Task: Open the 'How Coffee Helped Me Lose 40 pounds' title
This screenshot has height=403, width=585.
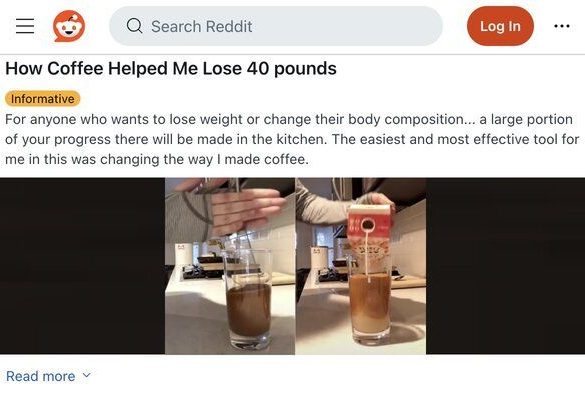Action: pos(171,69)
